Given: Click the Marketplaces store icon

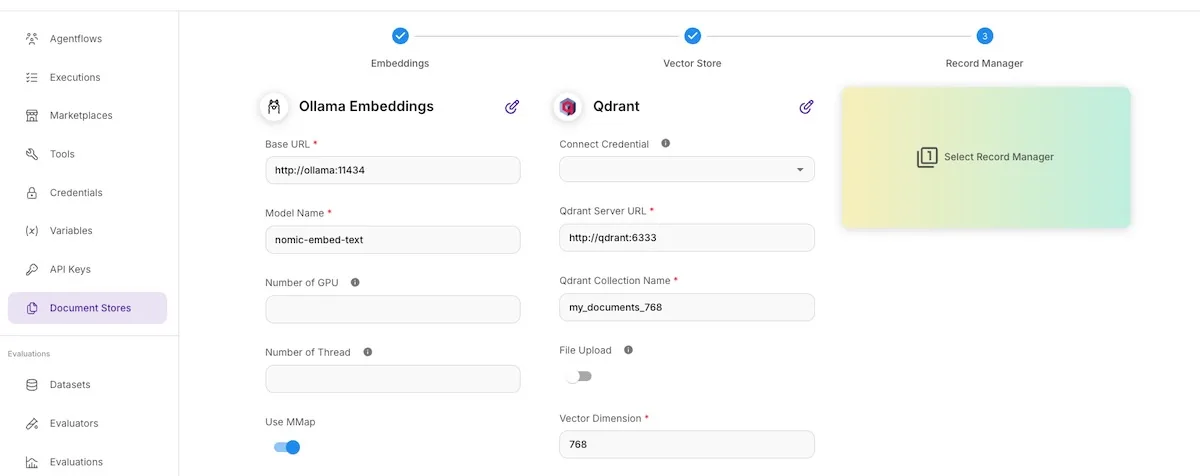Looking at the screenshot, I should [x=31, y=116].
